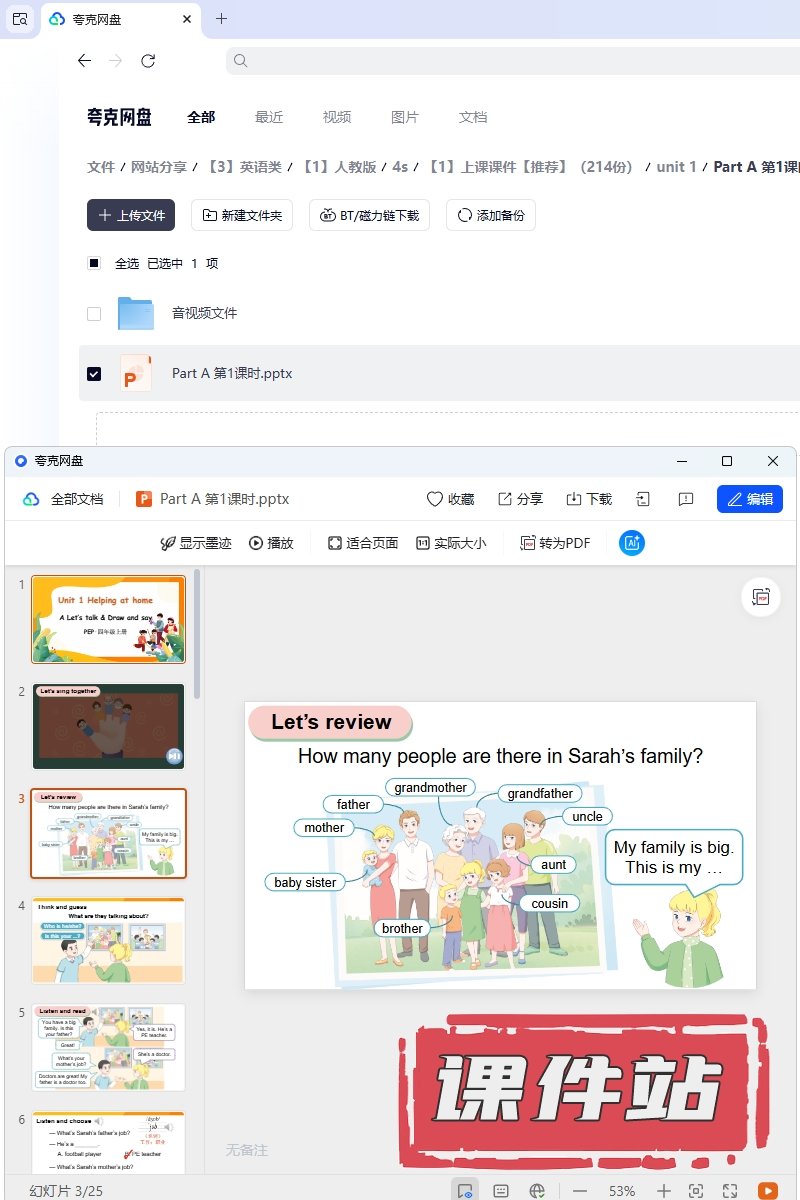Switch to the 视频 tab
Screen dimensions: 800x1200
(337, 117)
